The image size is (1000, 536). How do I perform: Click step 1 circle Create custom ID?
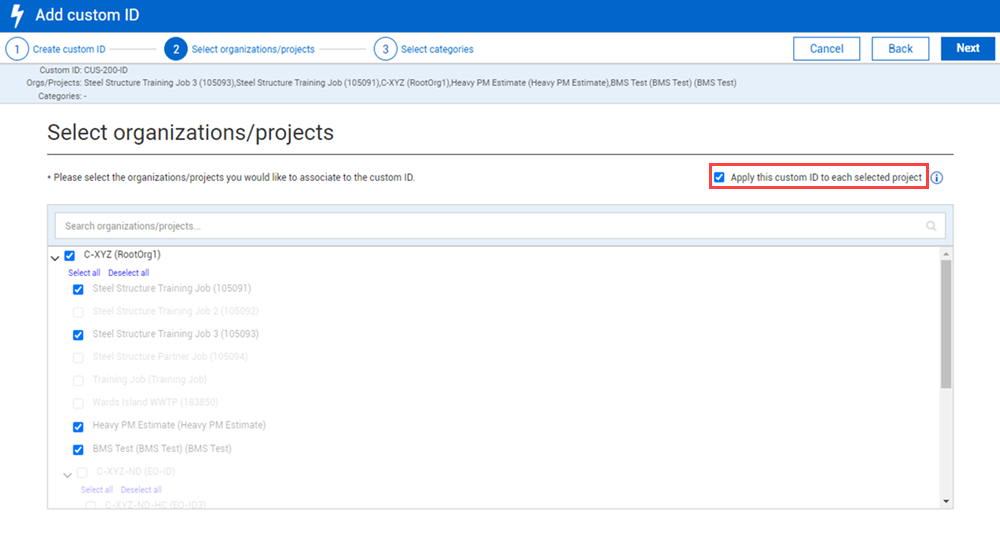17,49
